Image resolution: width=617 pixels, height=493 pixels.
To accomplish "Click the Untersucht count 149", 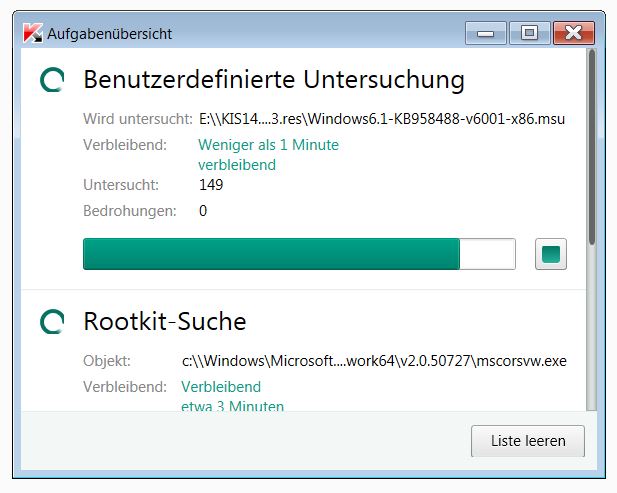I will 211,185.
